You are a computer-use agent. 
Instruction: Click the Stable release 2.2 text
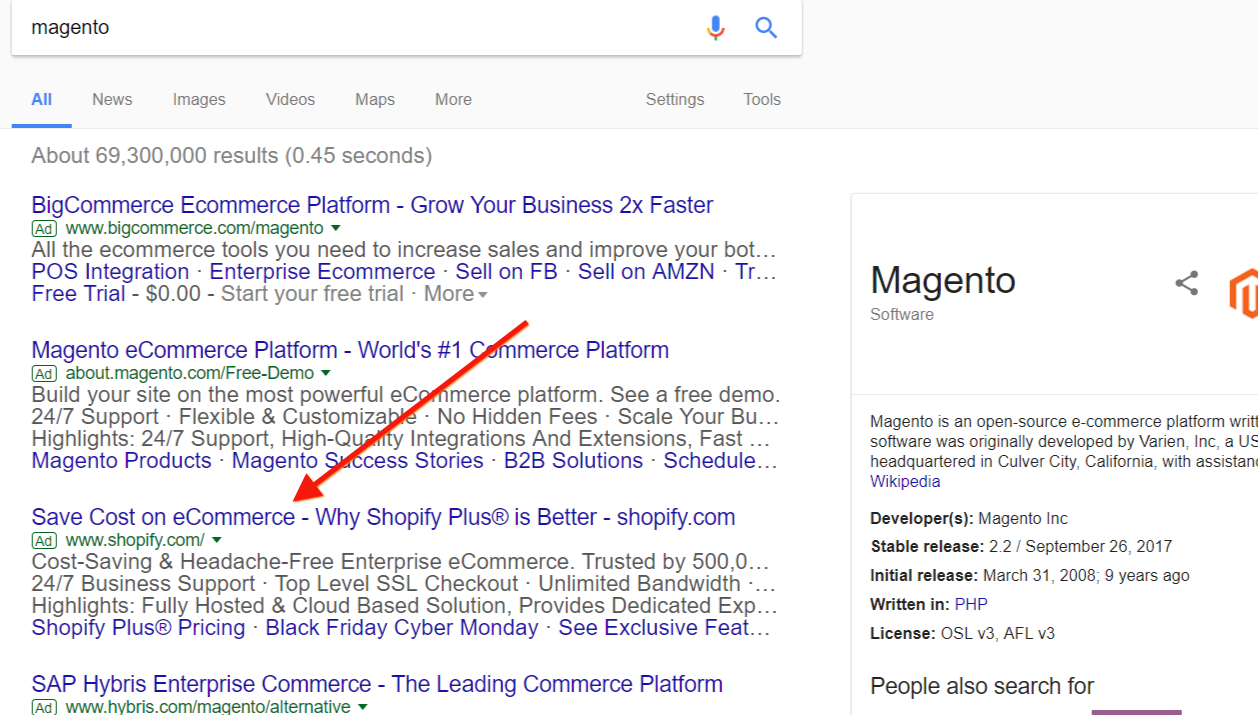click(1021, 547)
